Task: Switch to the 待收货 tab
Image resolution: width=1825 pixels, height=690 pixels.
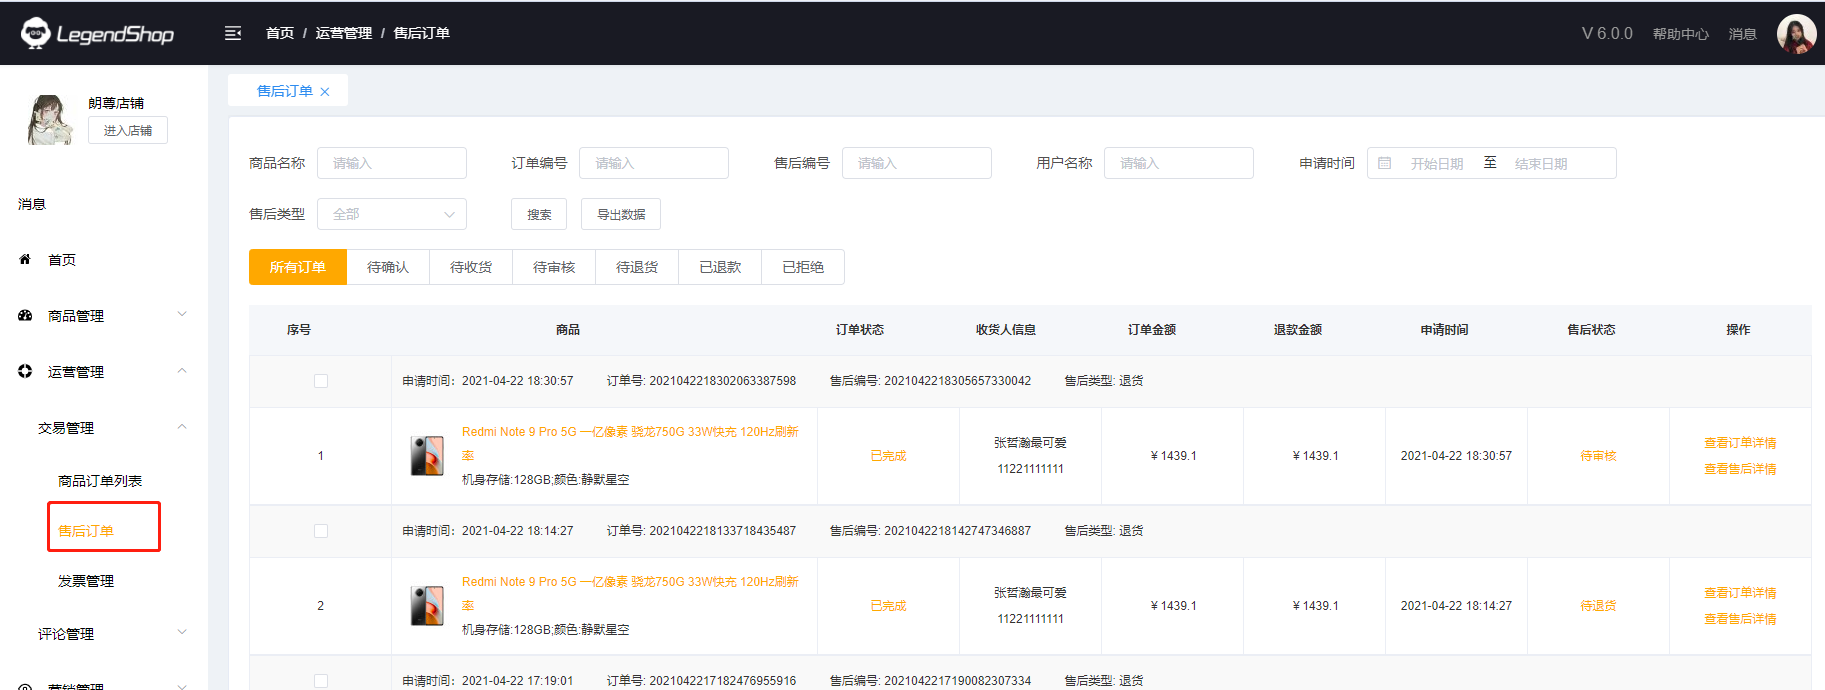Action: pos(471,267)
